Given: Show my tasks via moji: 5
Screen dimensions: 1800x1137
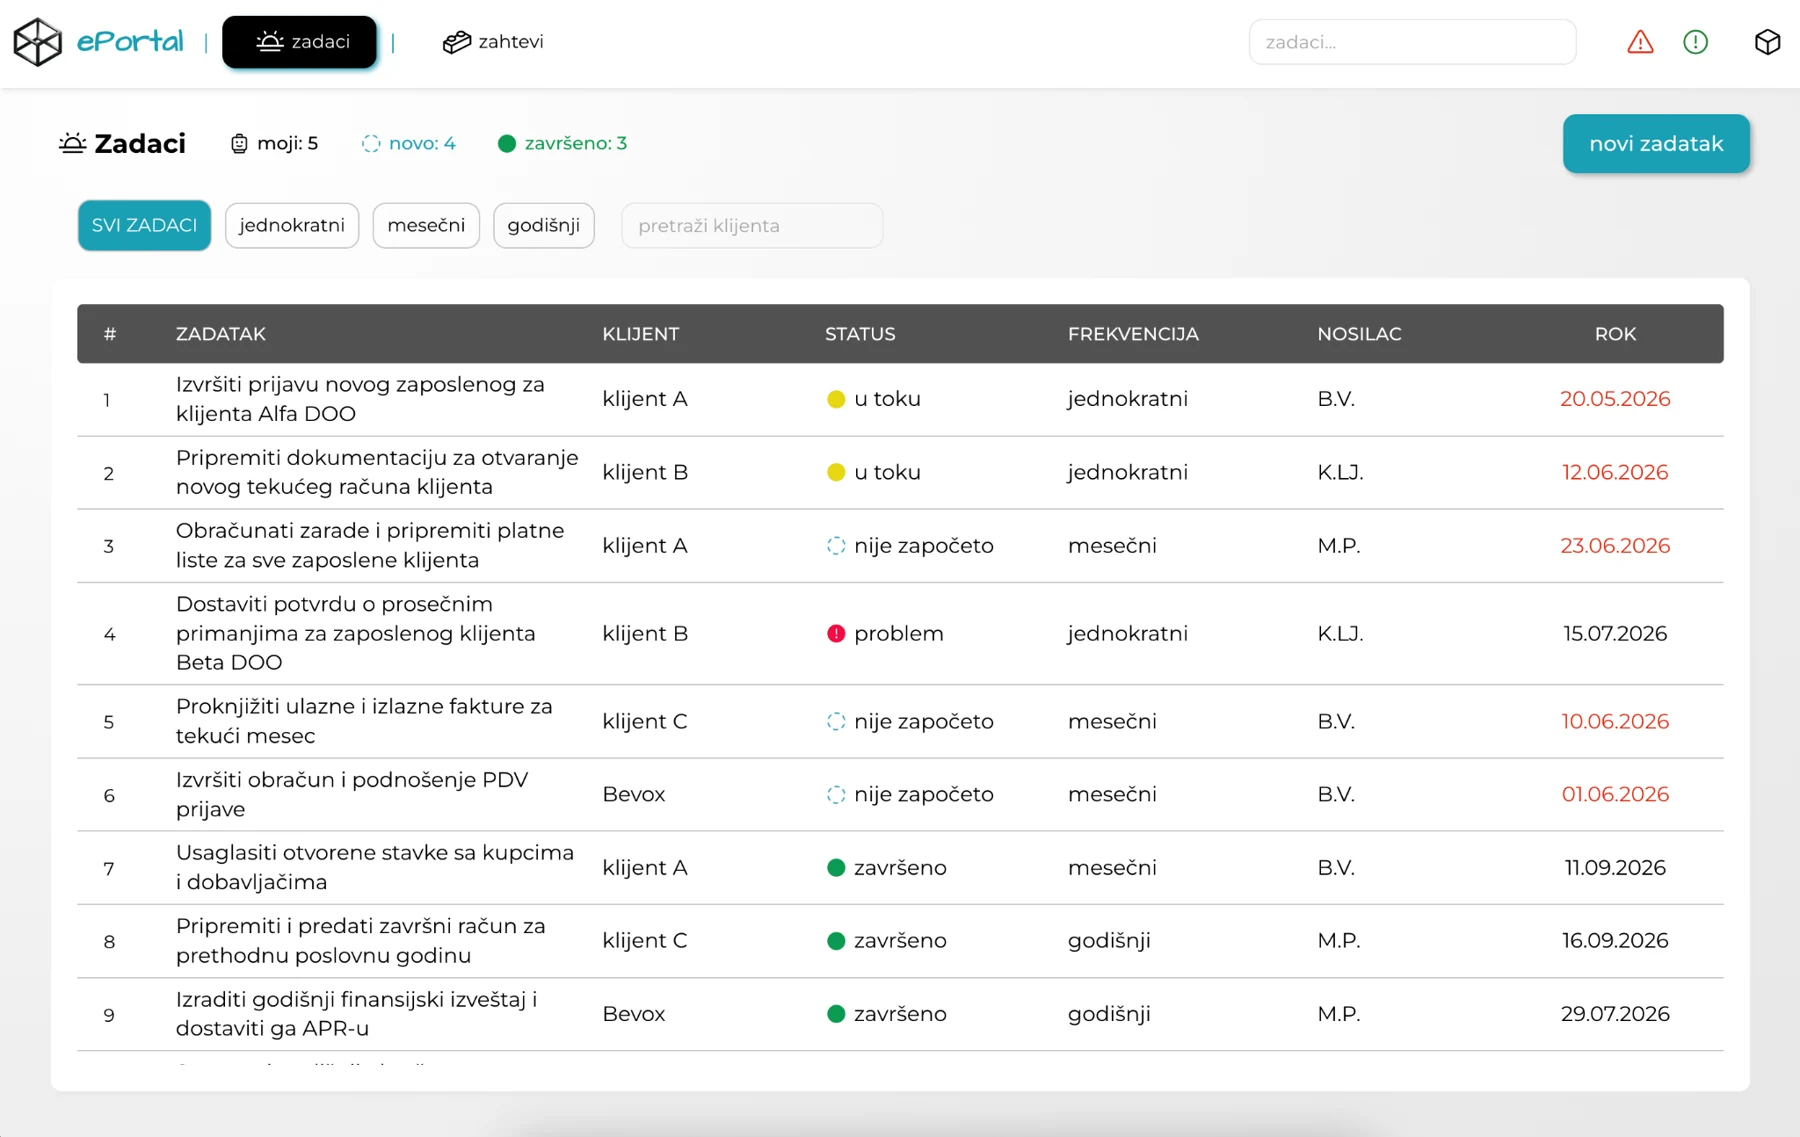Looking at the screenshot, I should (x=274, y=143).
